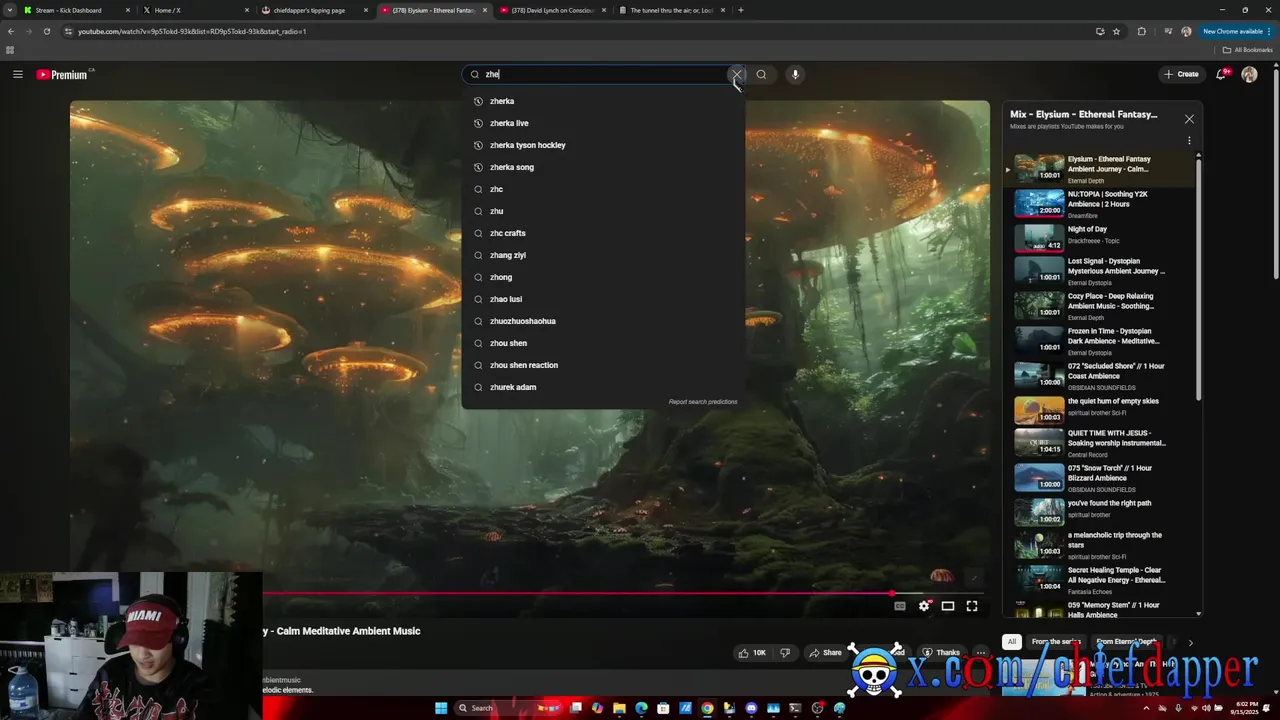Open Windows Start menu
1280x720 pixels.
pyautogui.click(x=441, y=708)
